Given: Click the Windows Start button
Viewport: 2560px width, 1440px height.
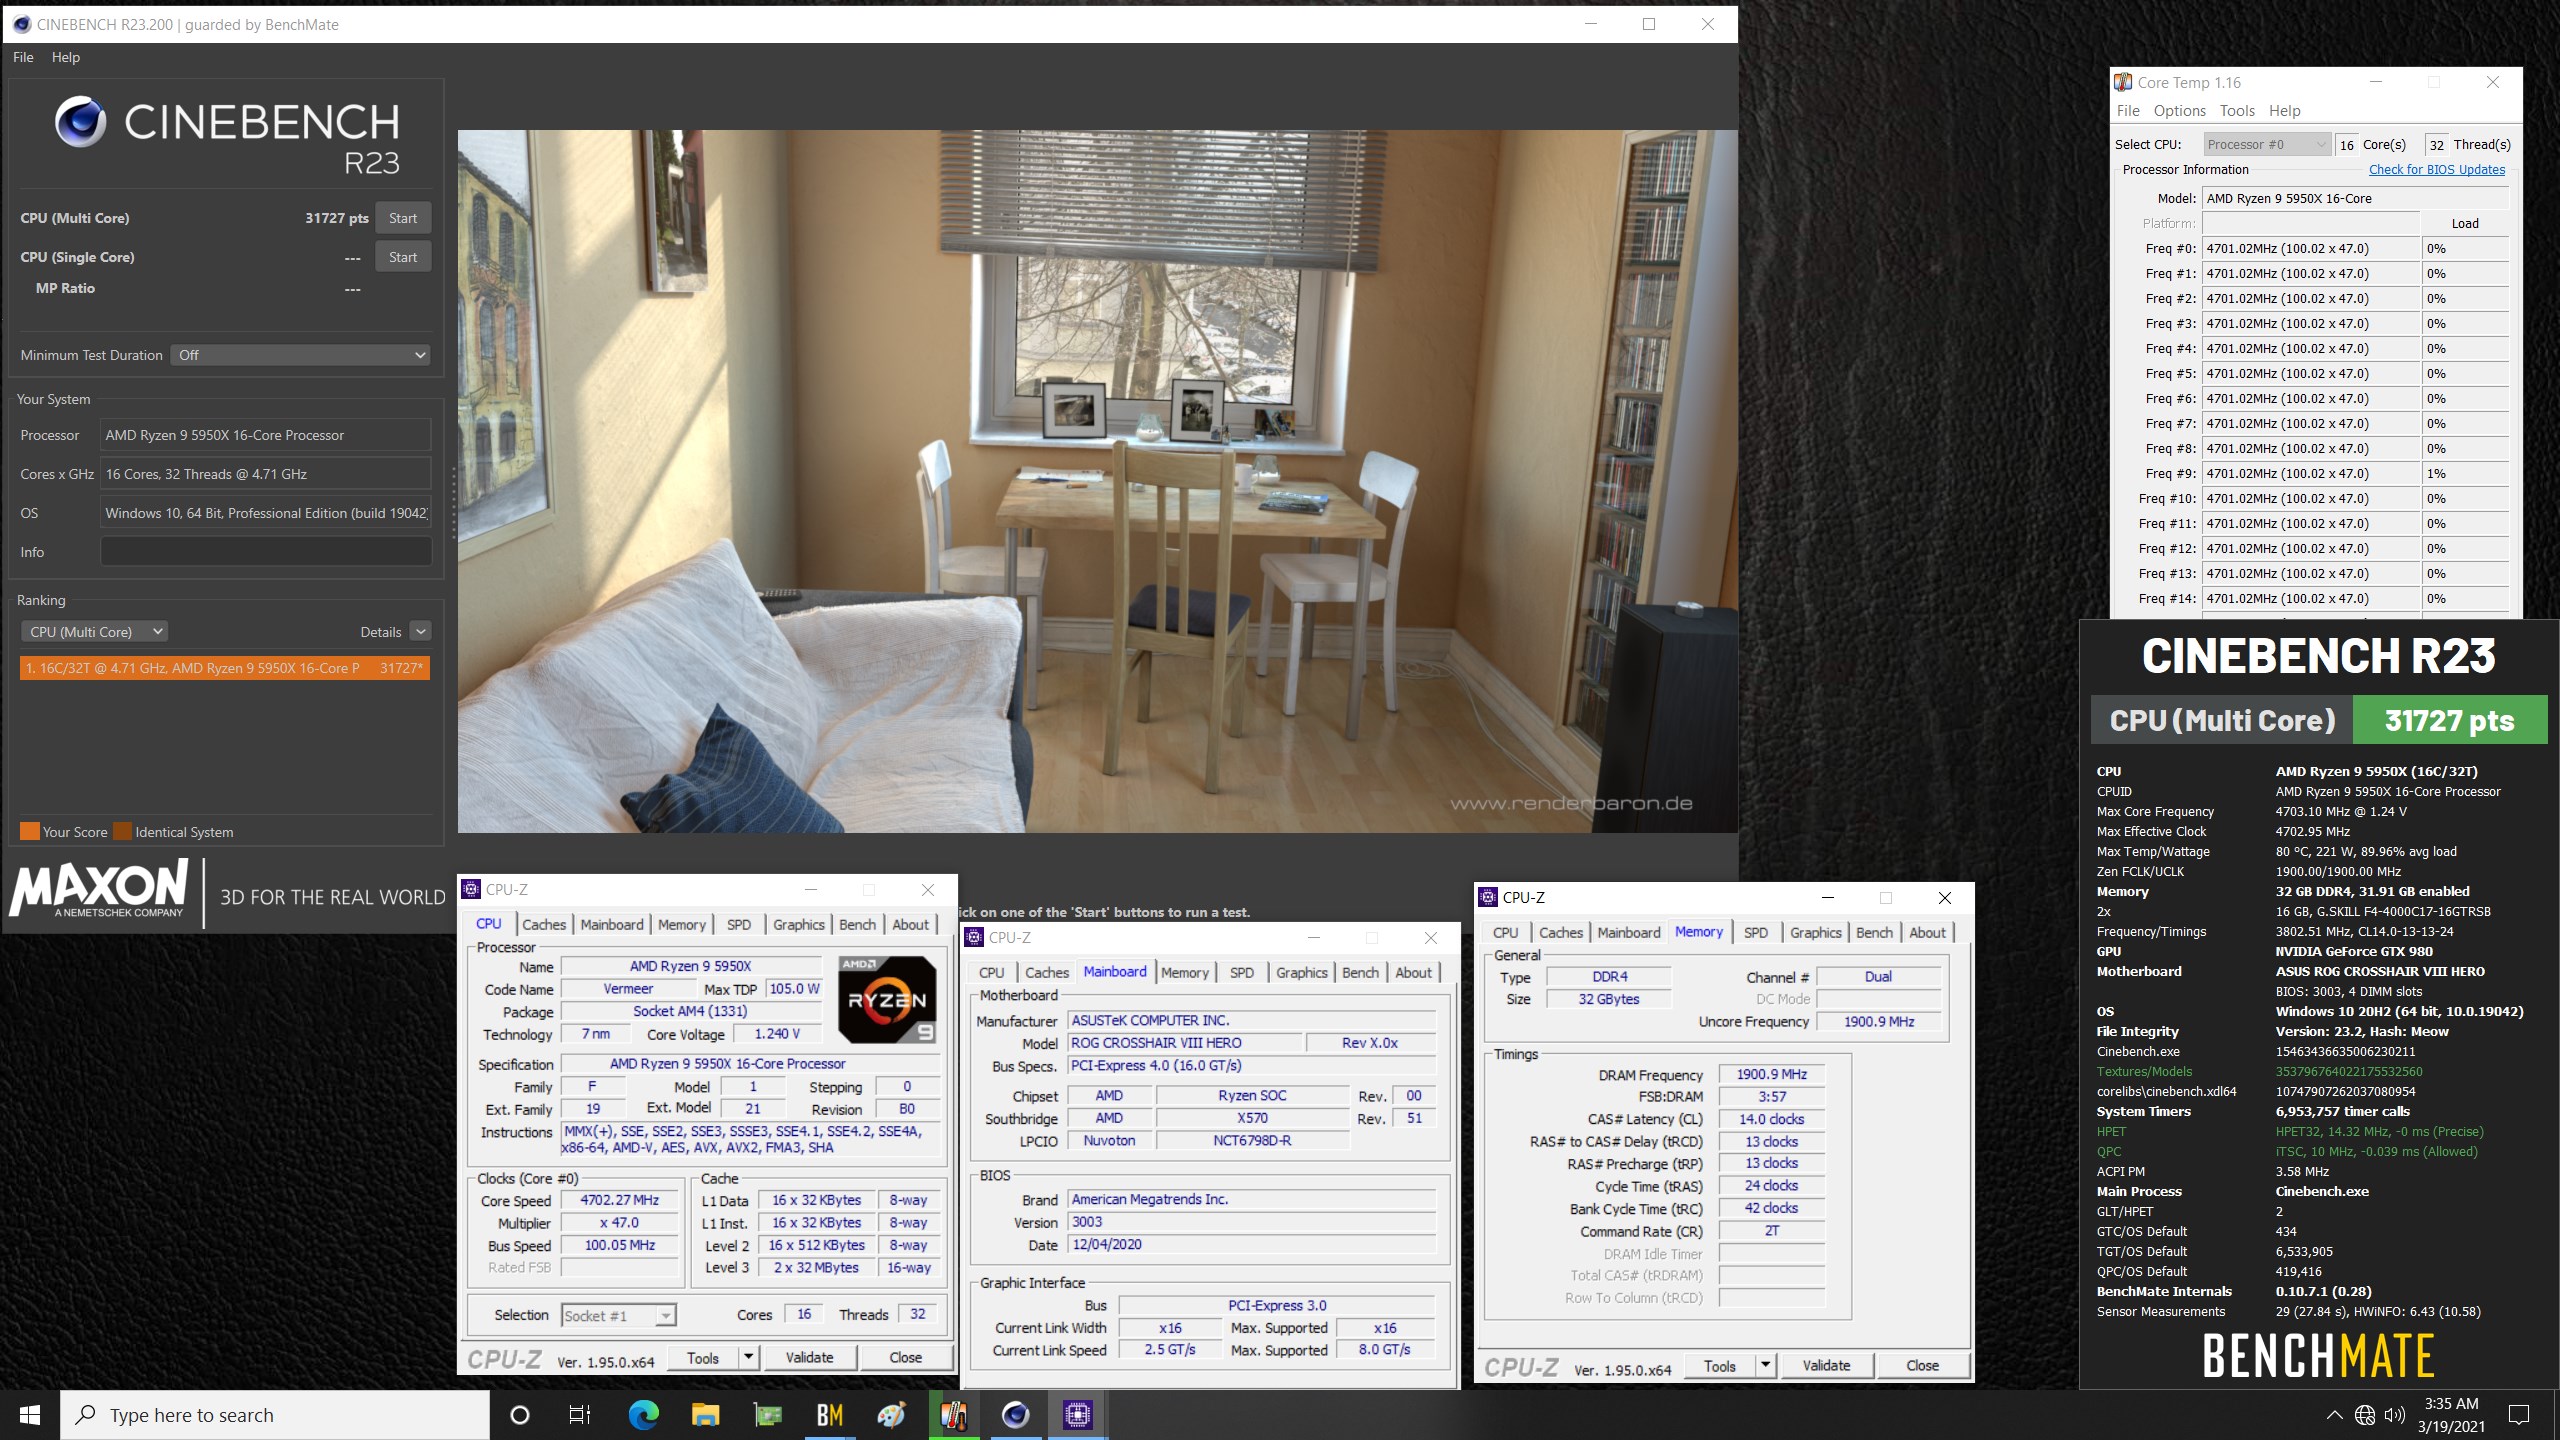Looking at the screenshot, I should [29, 1414].
